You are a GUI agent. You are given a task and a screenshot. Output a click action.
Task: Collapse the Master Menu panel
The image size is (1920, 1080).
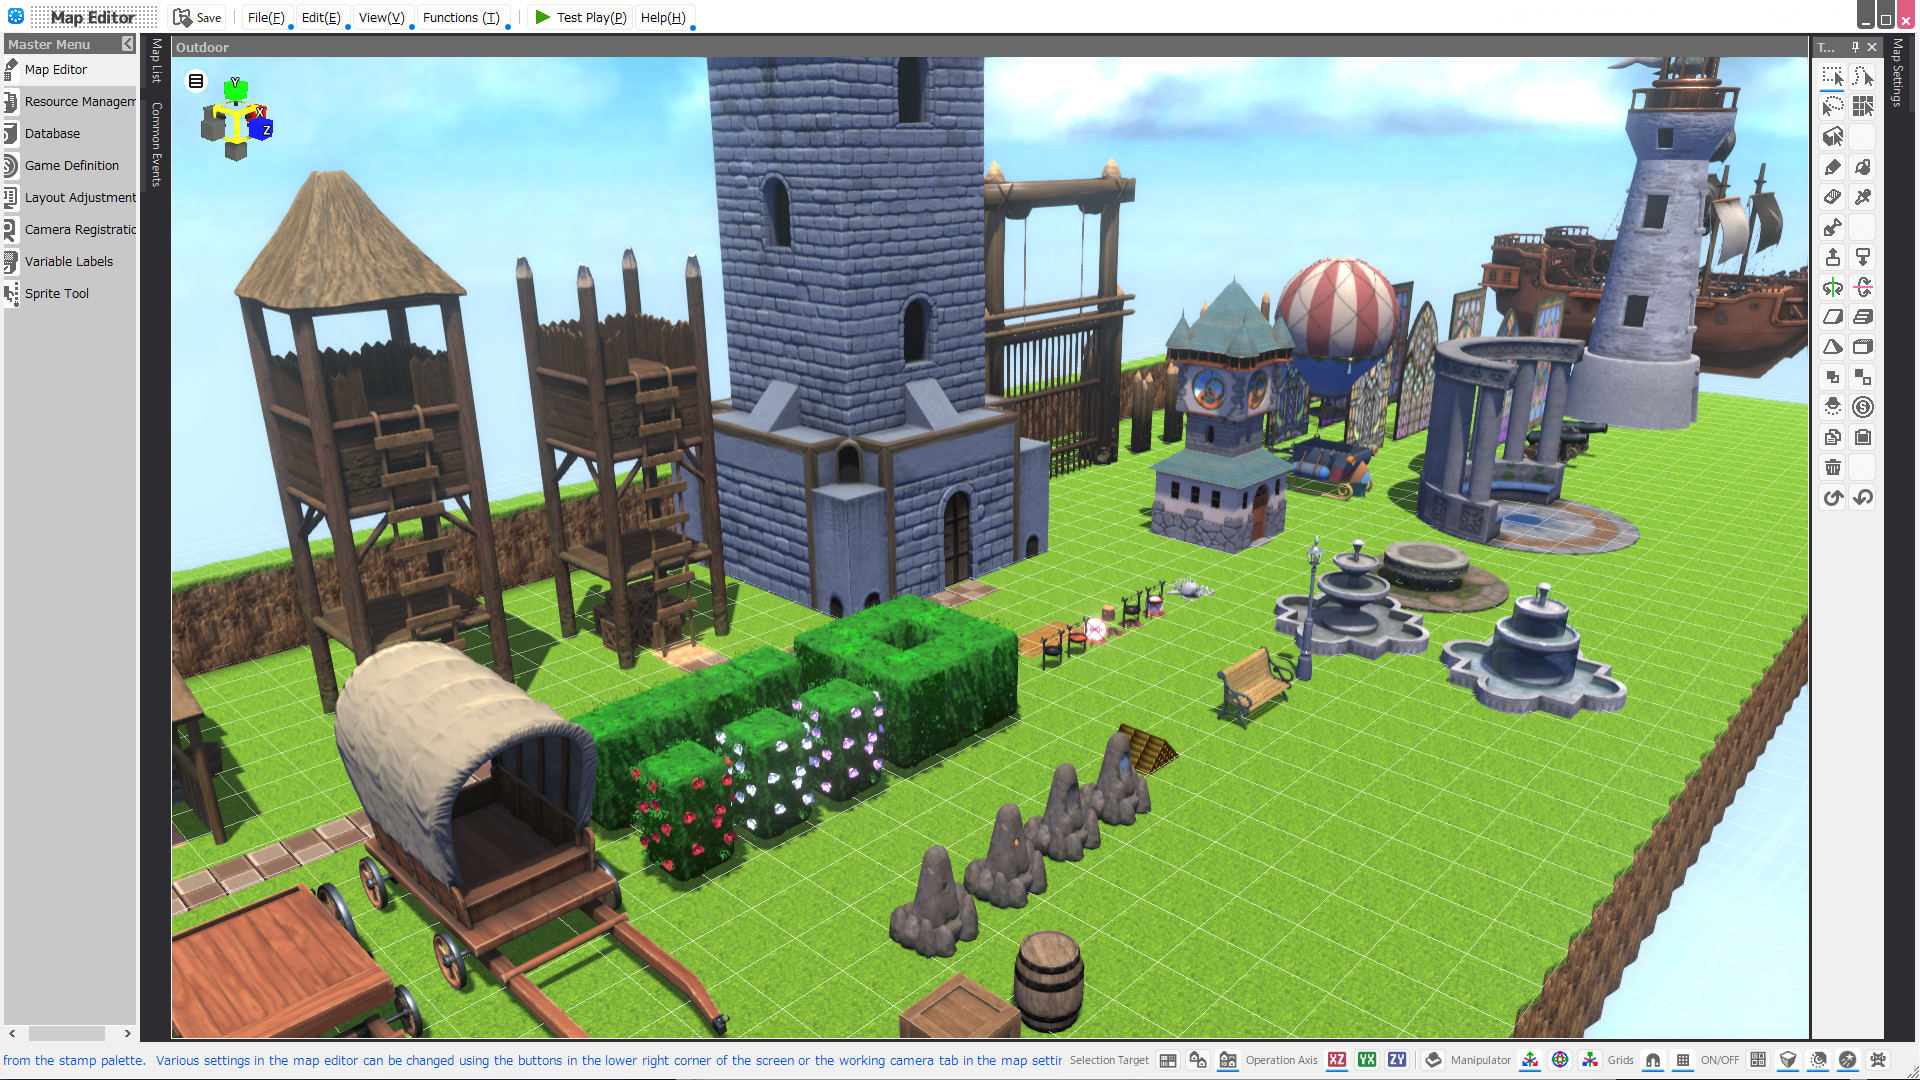coord(127,44)
